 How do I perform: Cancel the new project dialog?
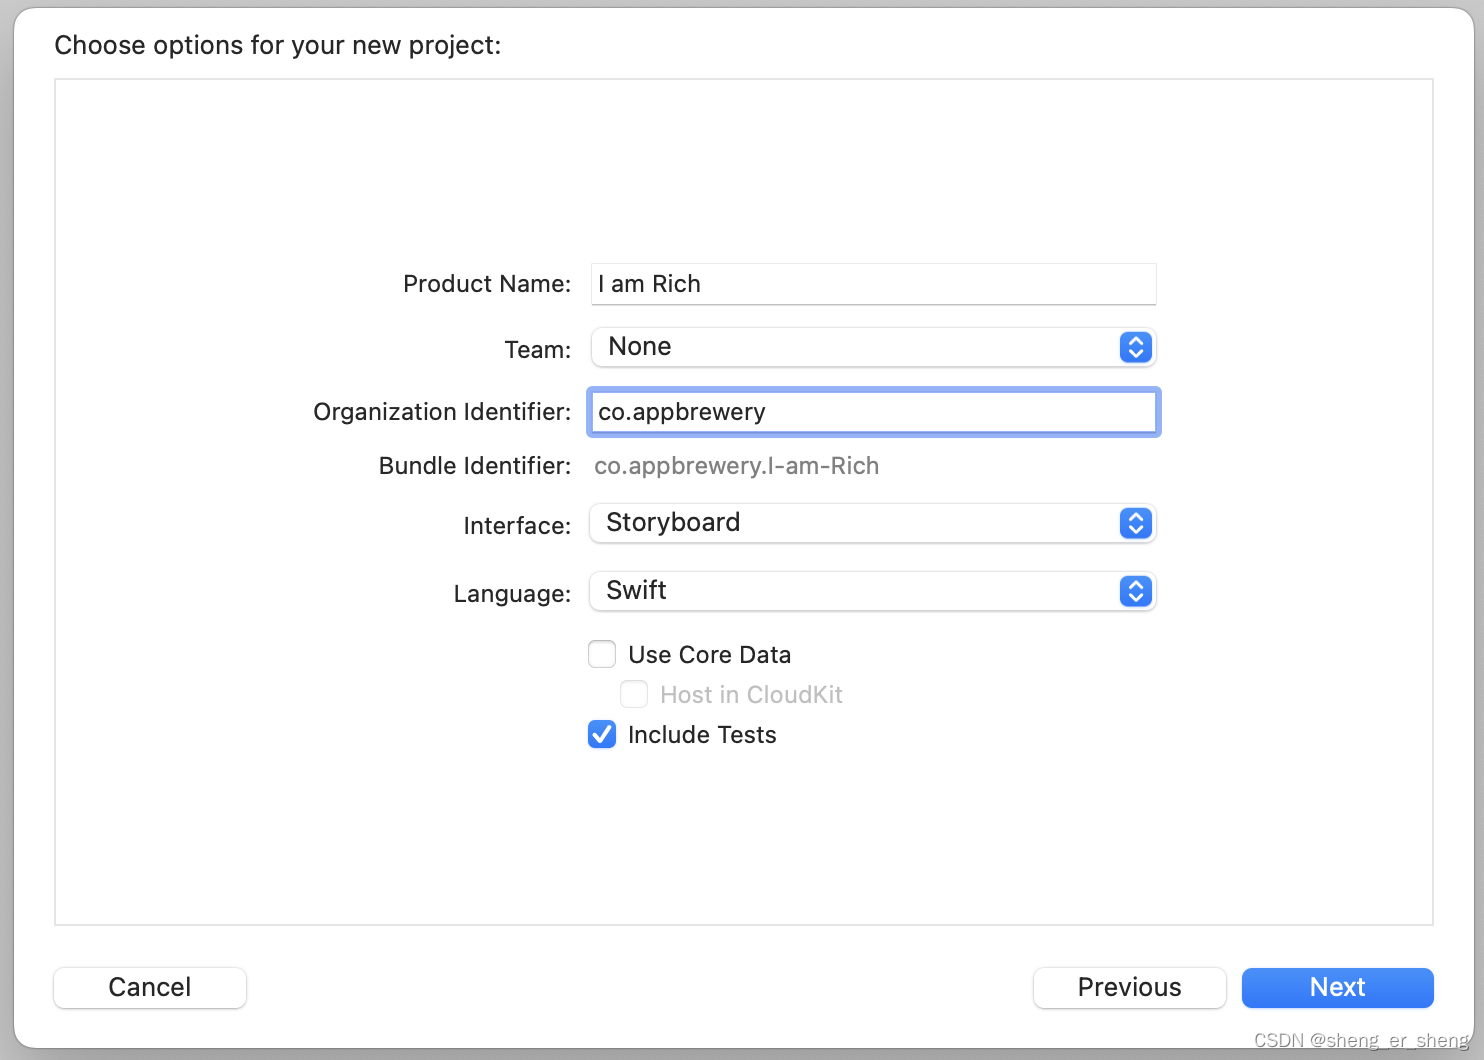150,987
